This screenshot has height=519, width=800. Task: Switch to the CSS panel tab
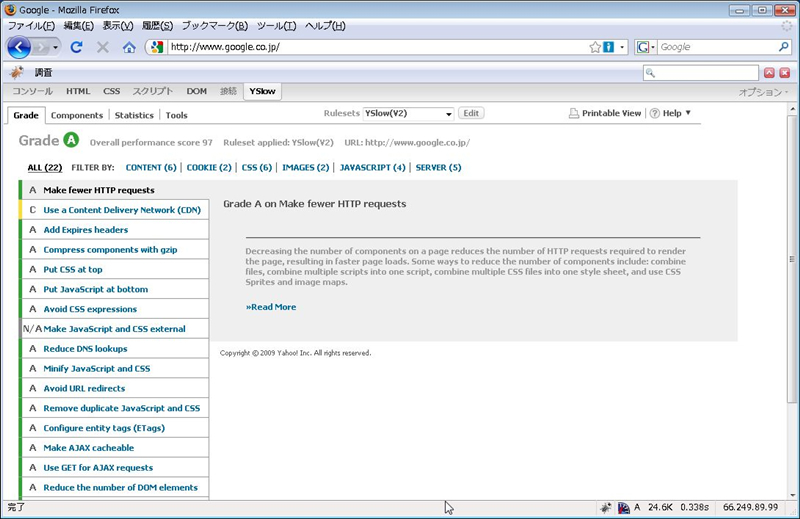click(111, 91)
